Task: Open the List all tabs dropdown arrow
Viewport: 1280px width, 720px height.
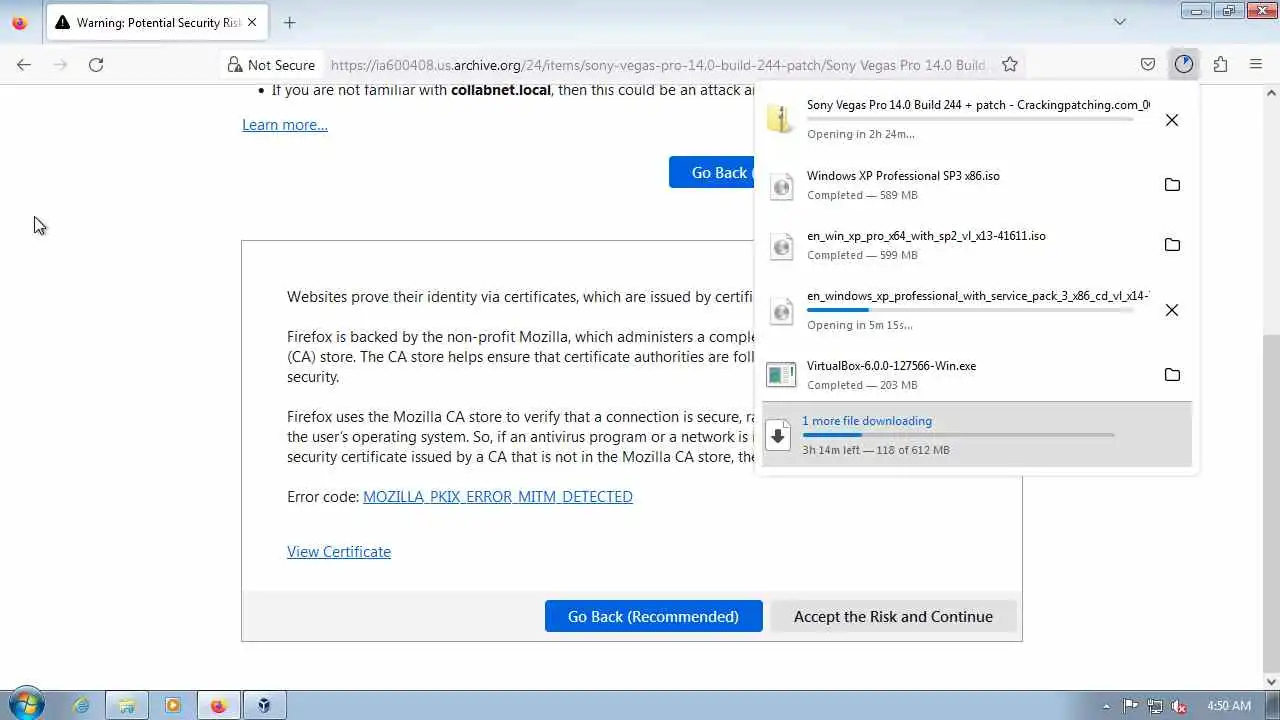Action: [1120, 22]
